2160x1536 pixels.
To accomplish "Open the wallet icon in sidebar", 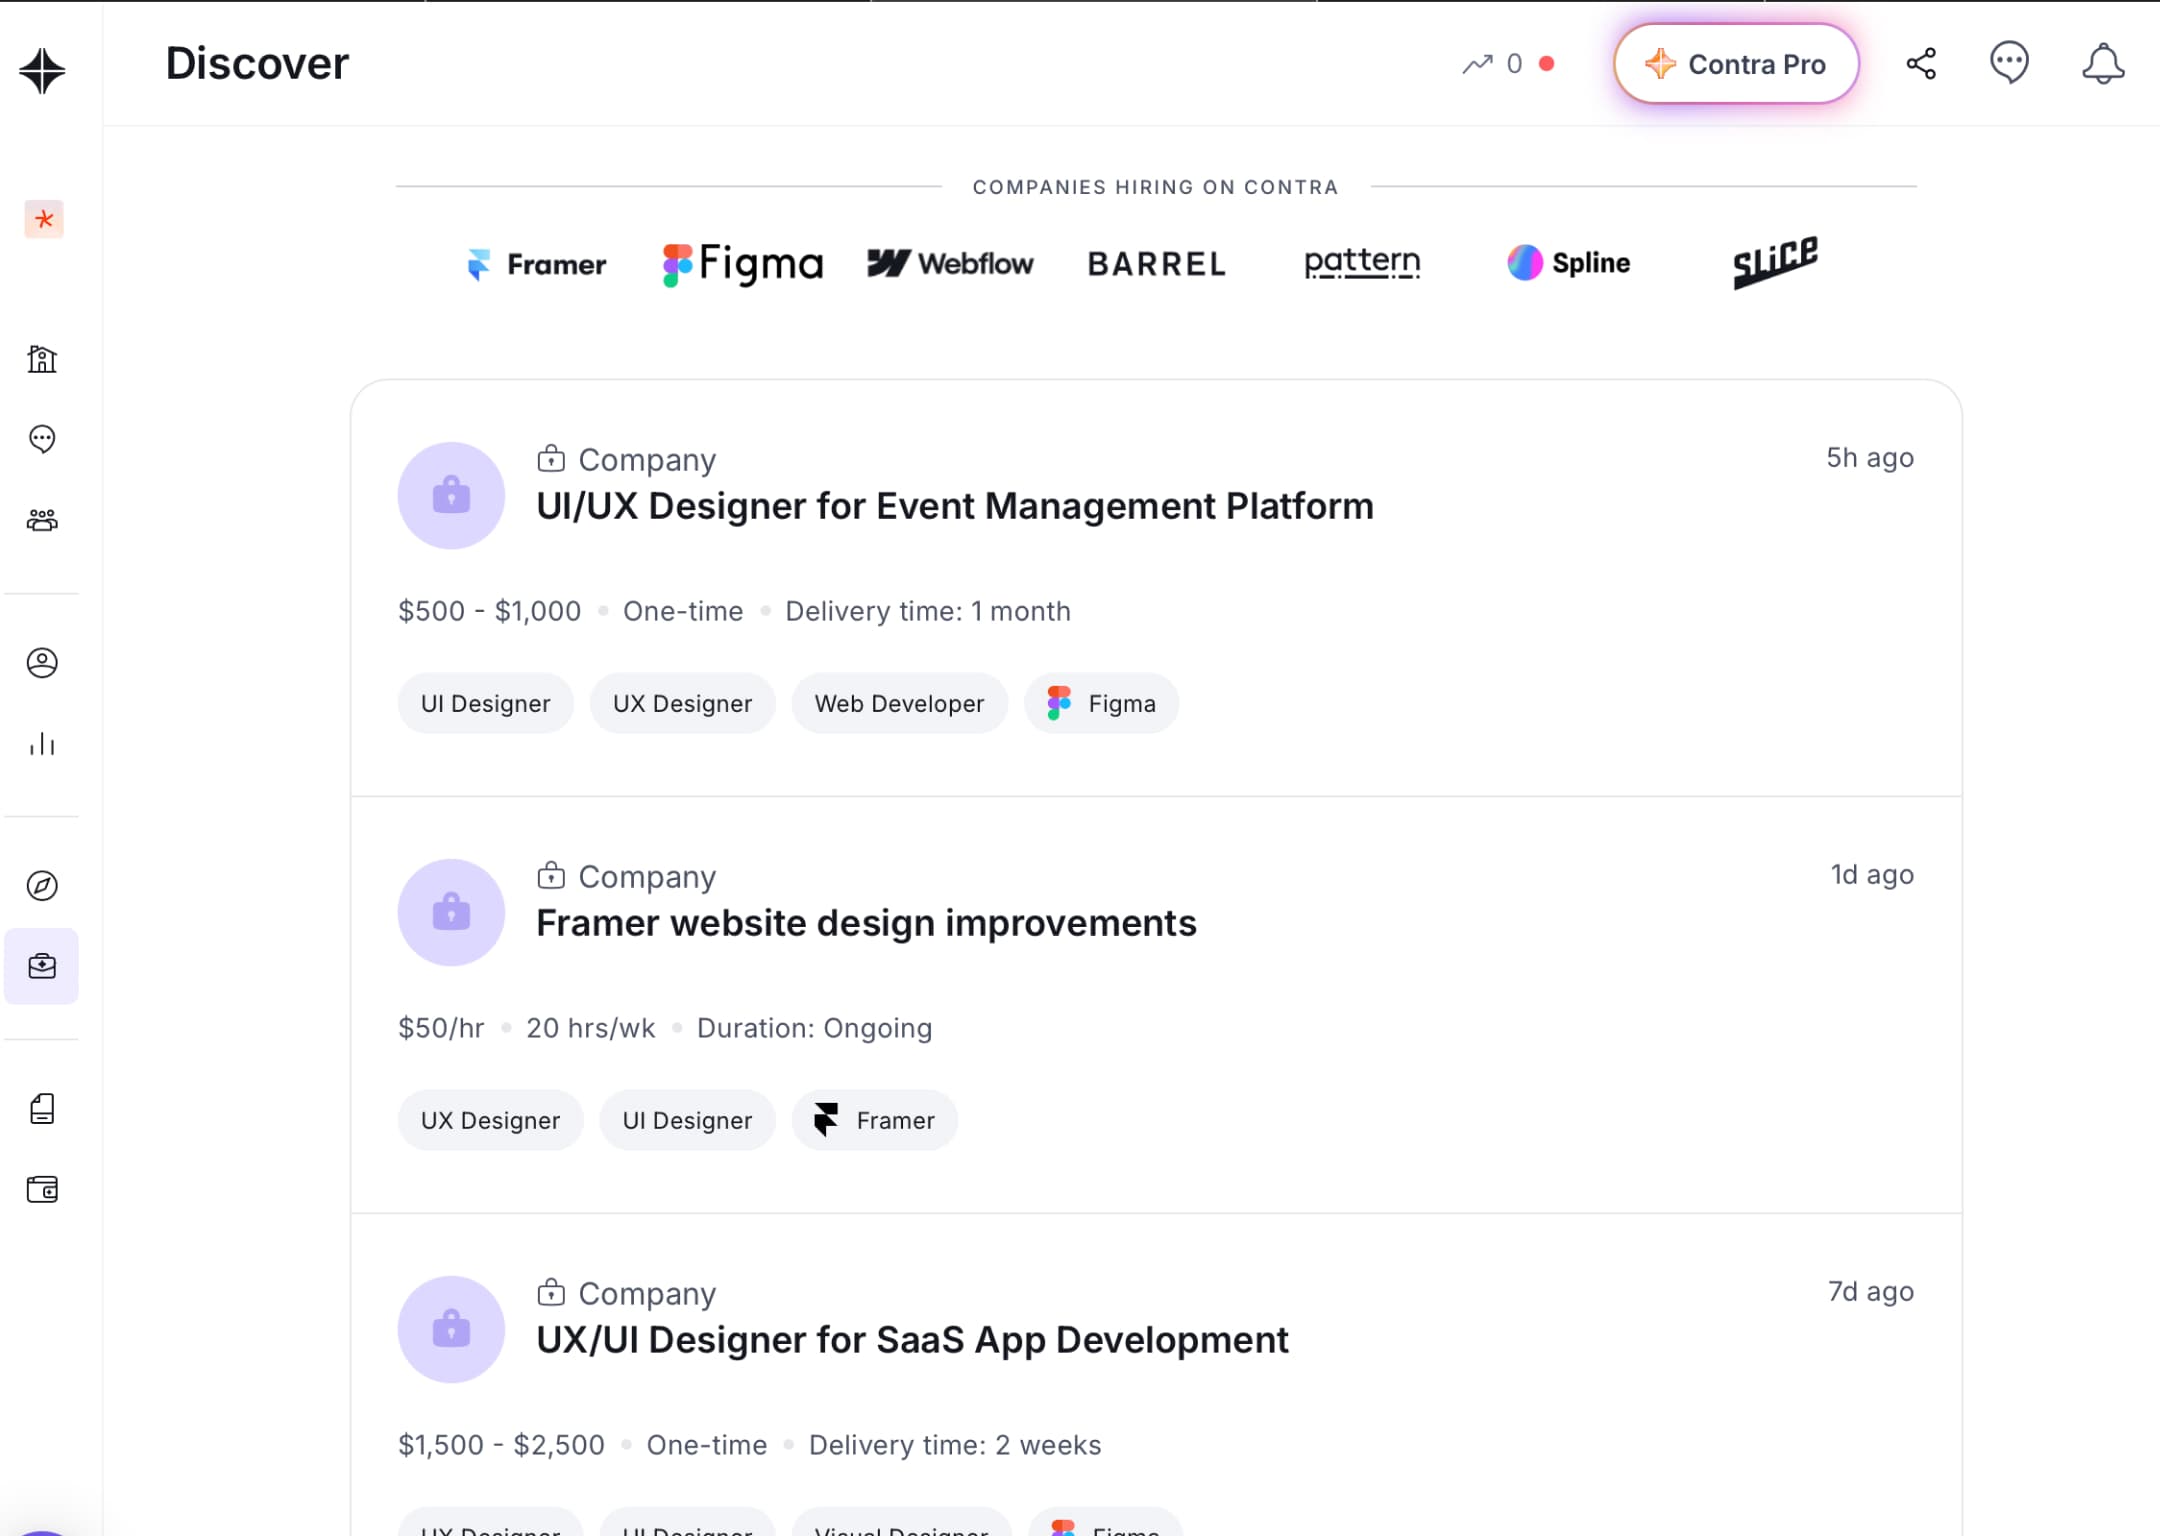I will tap(42, 1189).
